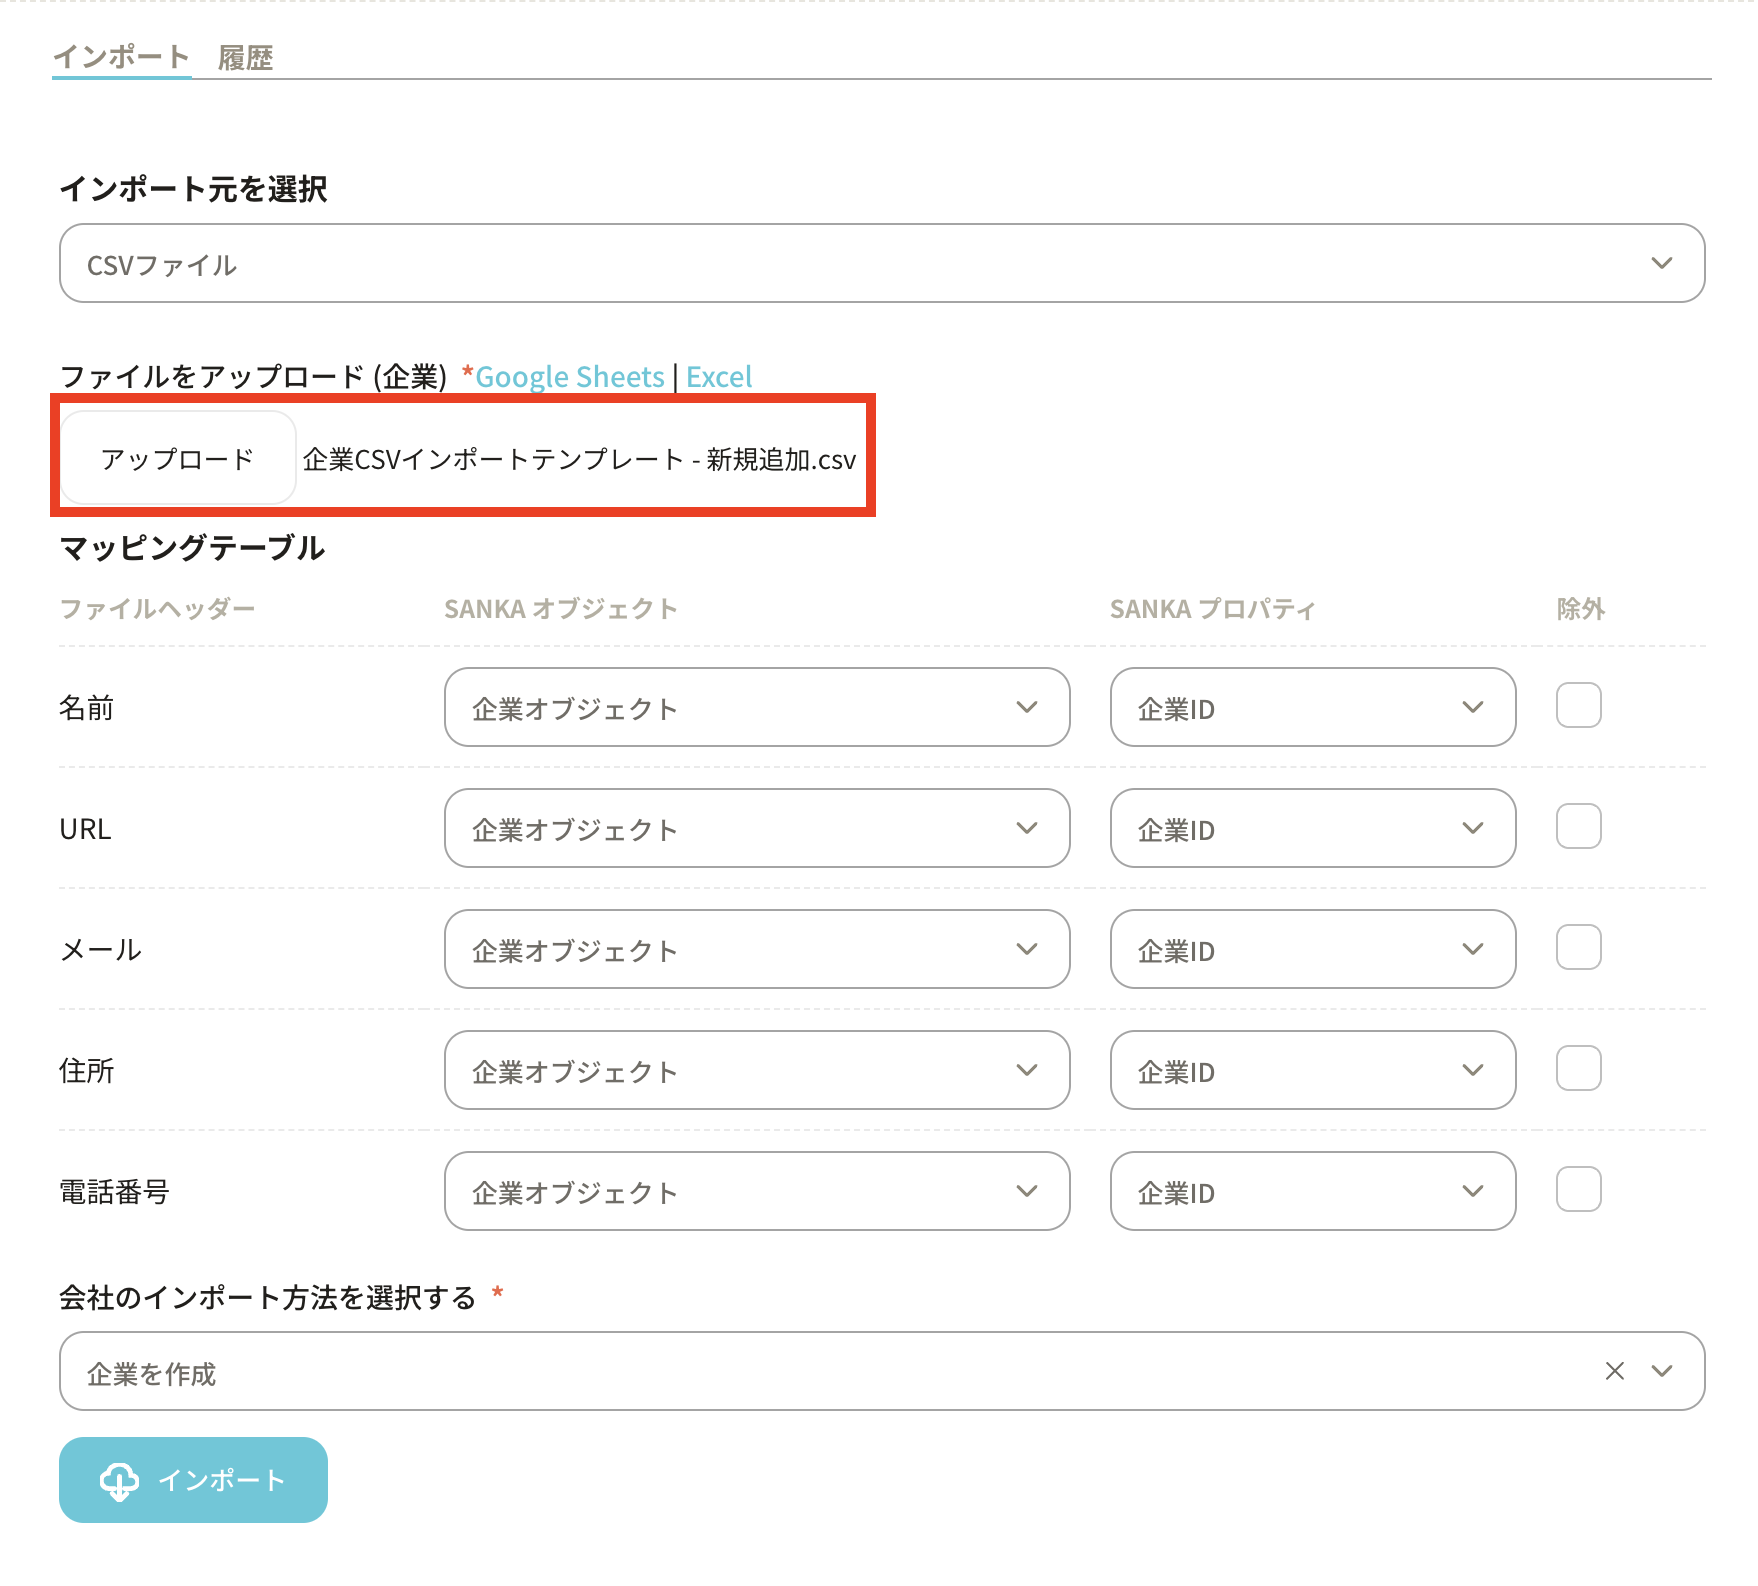Expand the import method dropdown chevron
Image resolution: width=1758 pixels, height=1586 pixels.
[x=1662, y=1371]
